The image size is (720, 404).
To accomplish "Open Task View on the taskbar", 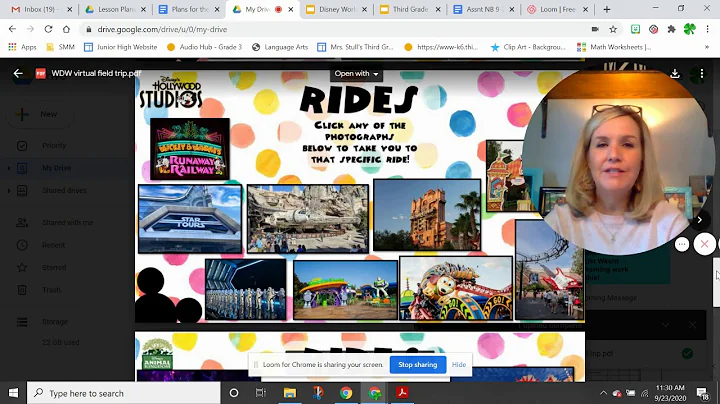I will (x=261, y=393).
